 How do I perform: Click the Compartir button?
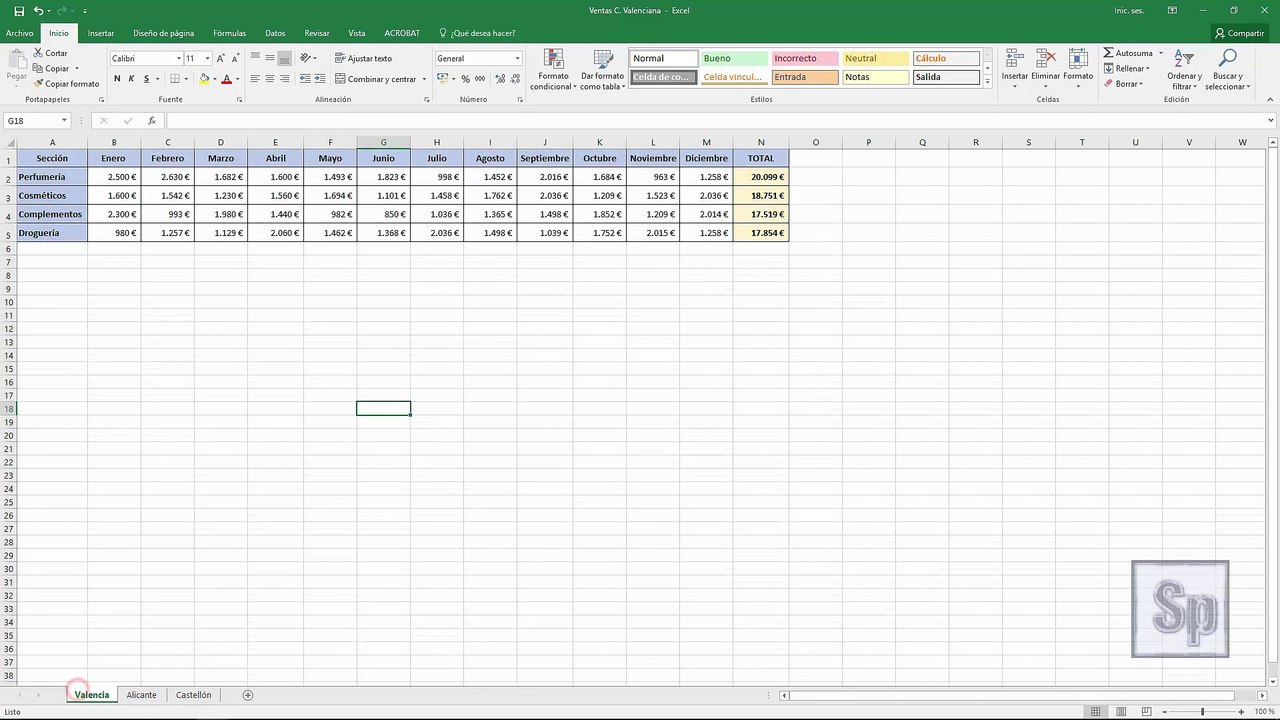[1240, 33]
